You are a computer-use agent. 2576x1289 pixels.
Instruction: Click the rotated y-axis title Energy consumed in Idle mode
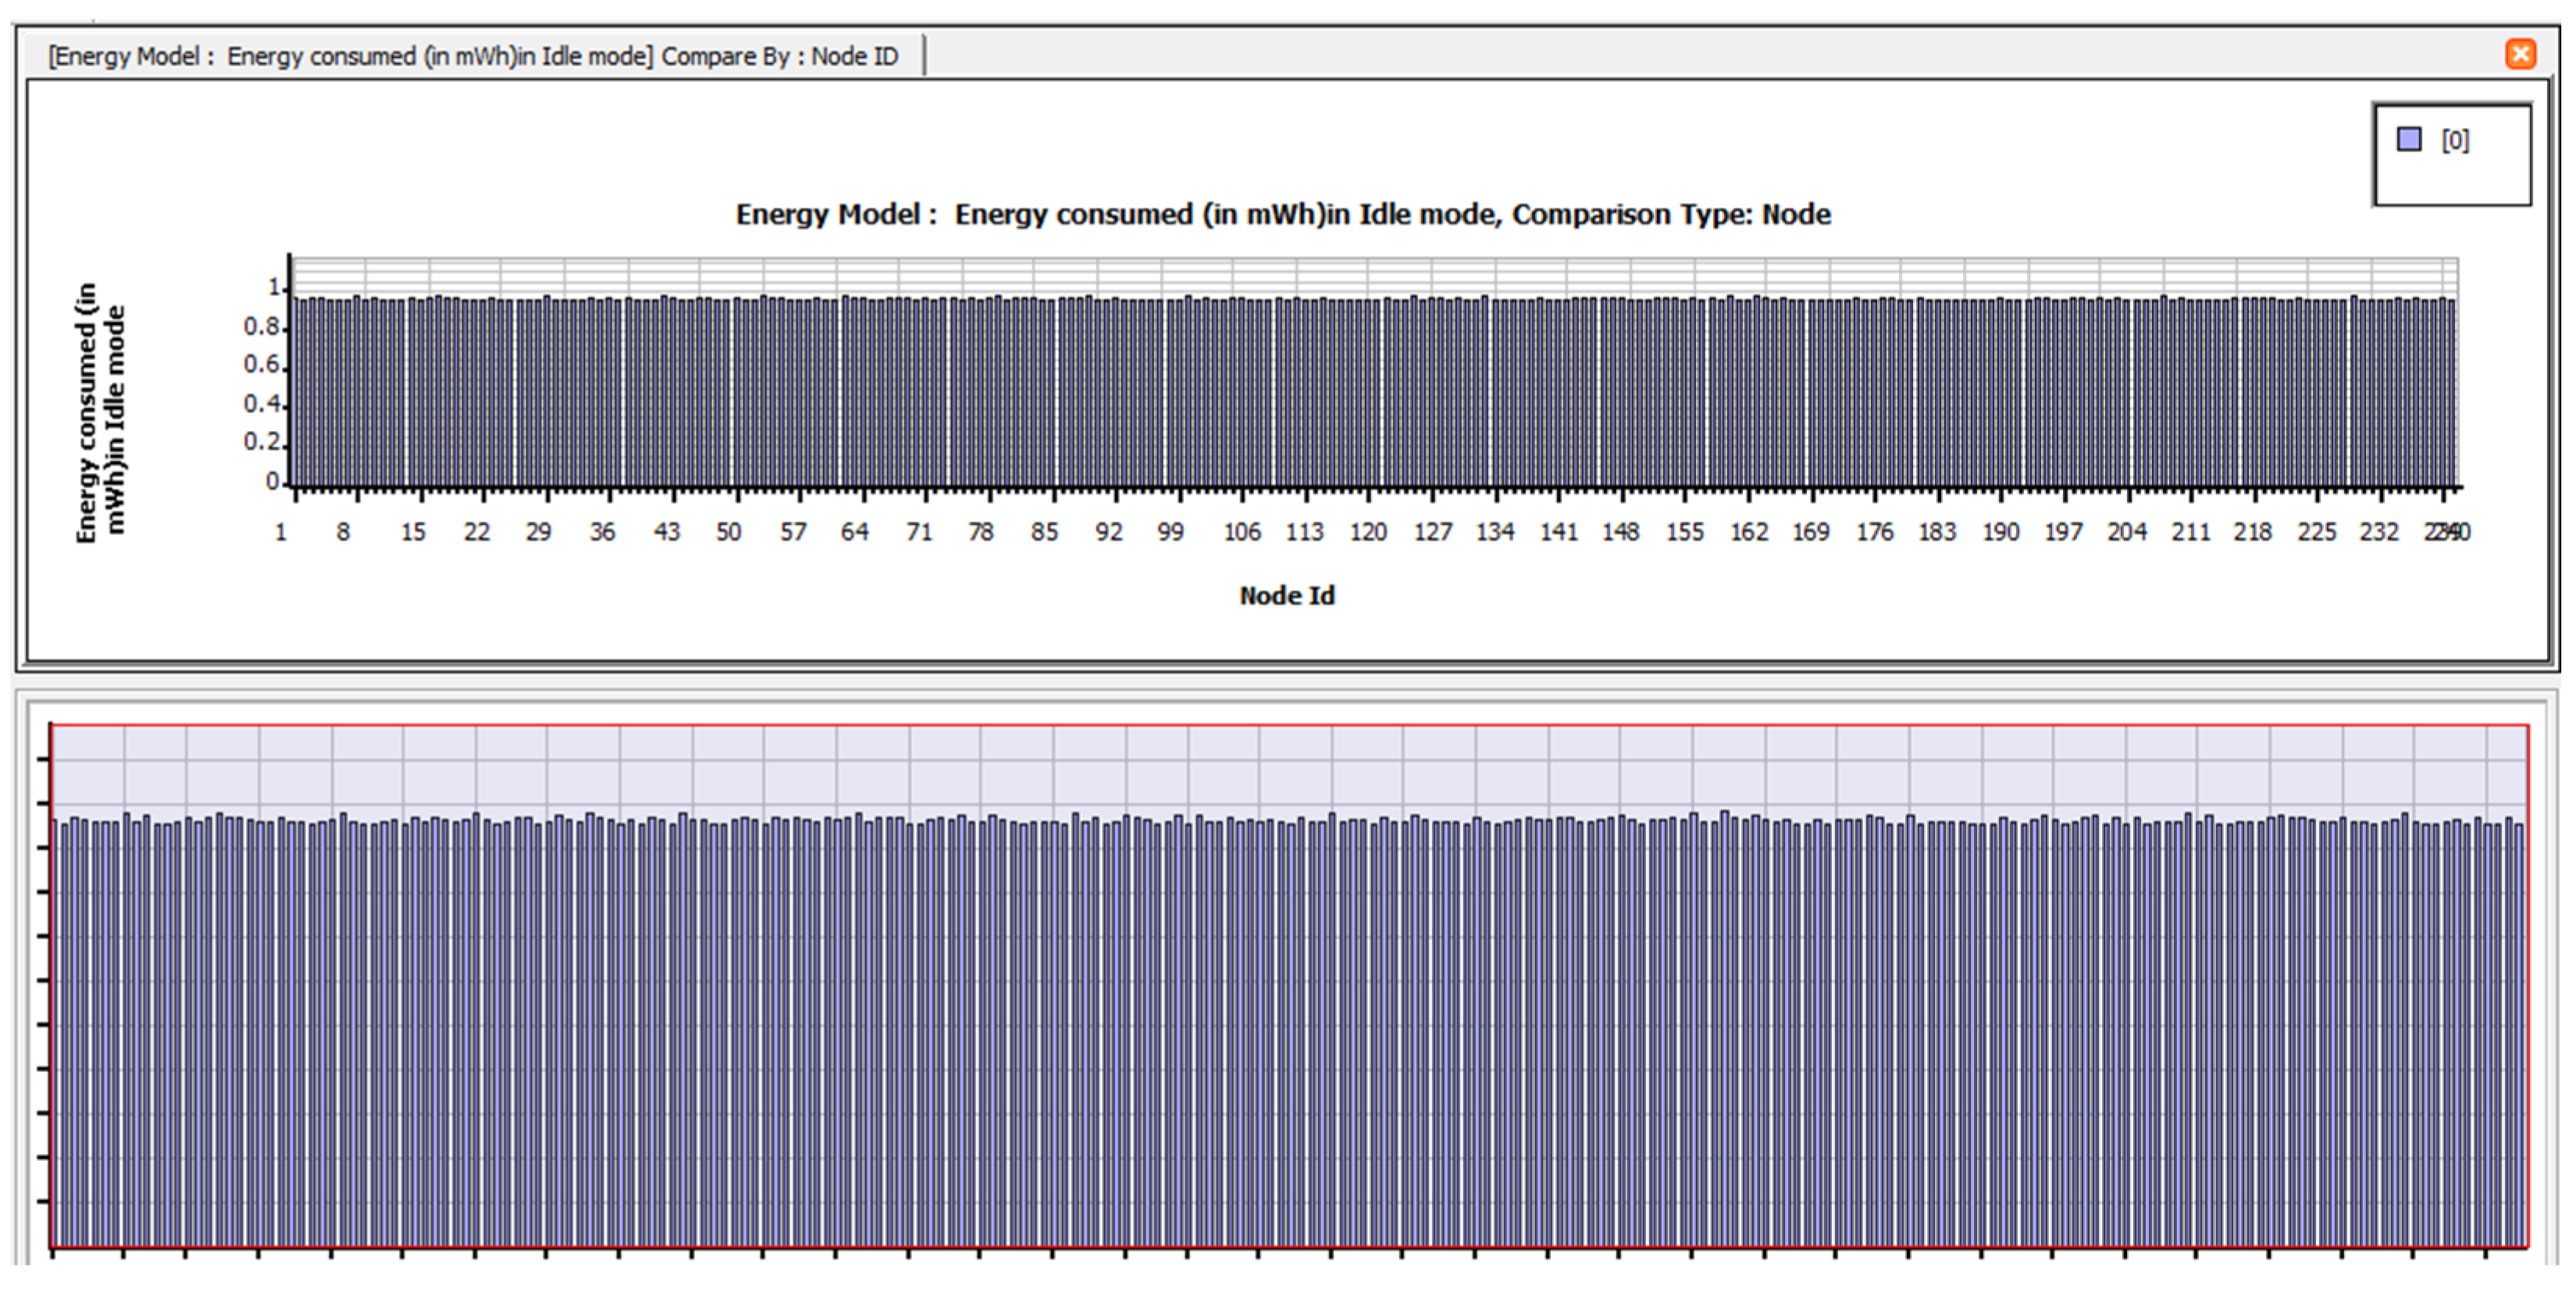[x=100, y=412]
